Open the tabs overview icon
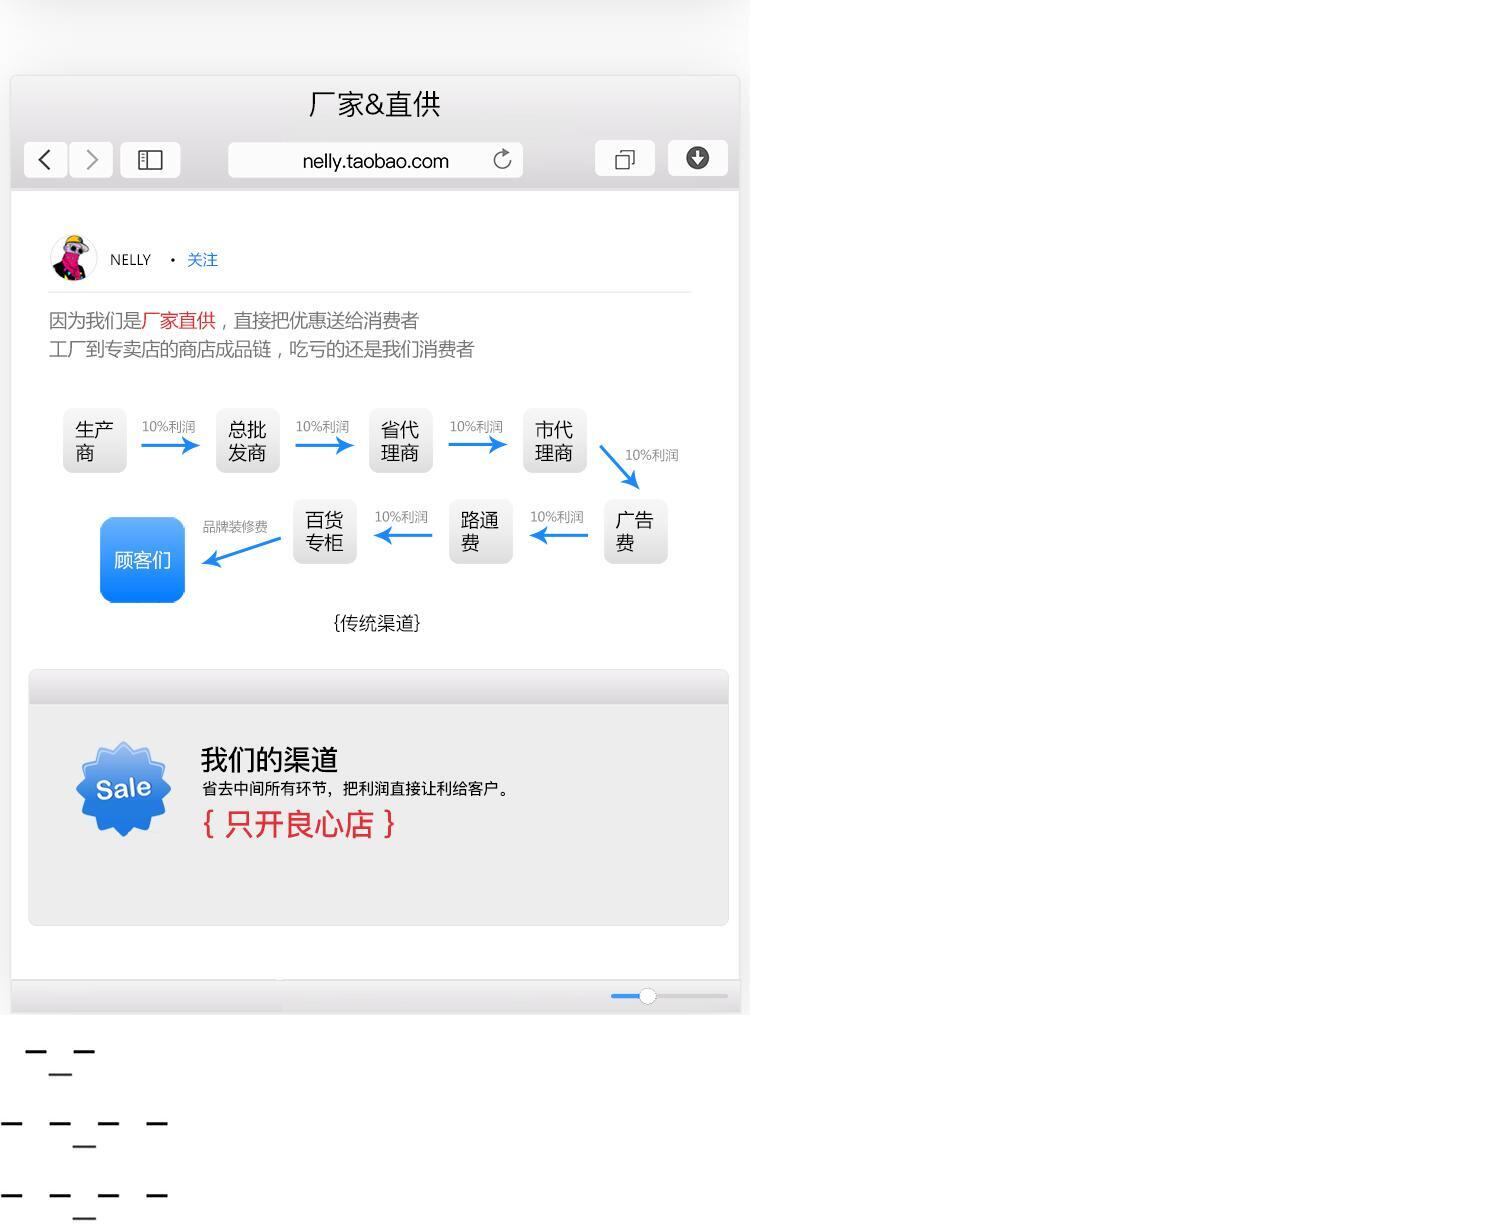The width and height of the screenshot is (1500, 1231). tap(625, 159)
